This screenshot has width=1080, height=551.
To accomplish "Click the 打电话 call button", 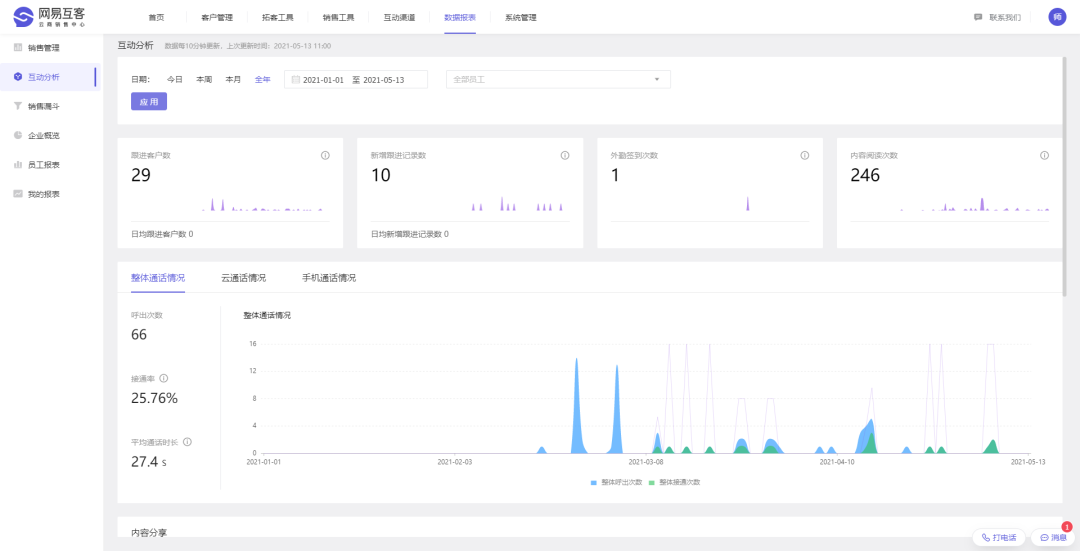I will pyautogui.click(x=999, y=537).
